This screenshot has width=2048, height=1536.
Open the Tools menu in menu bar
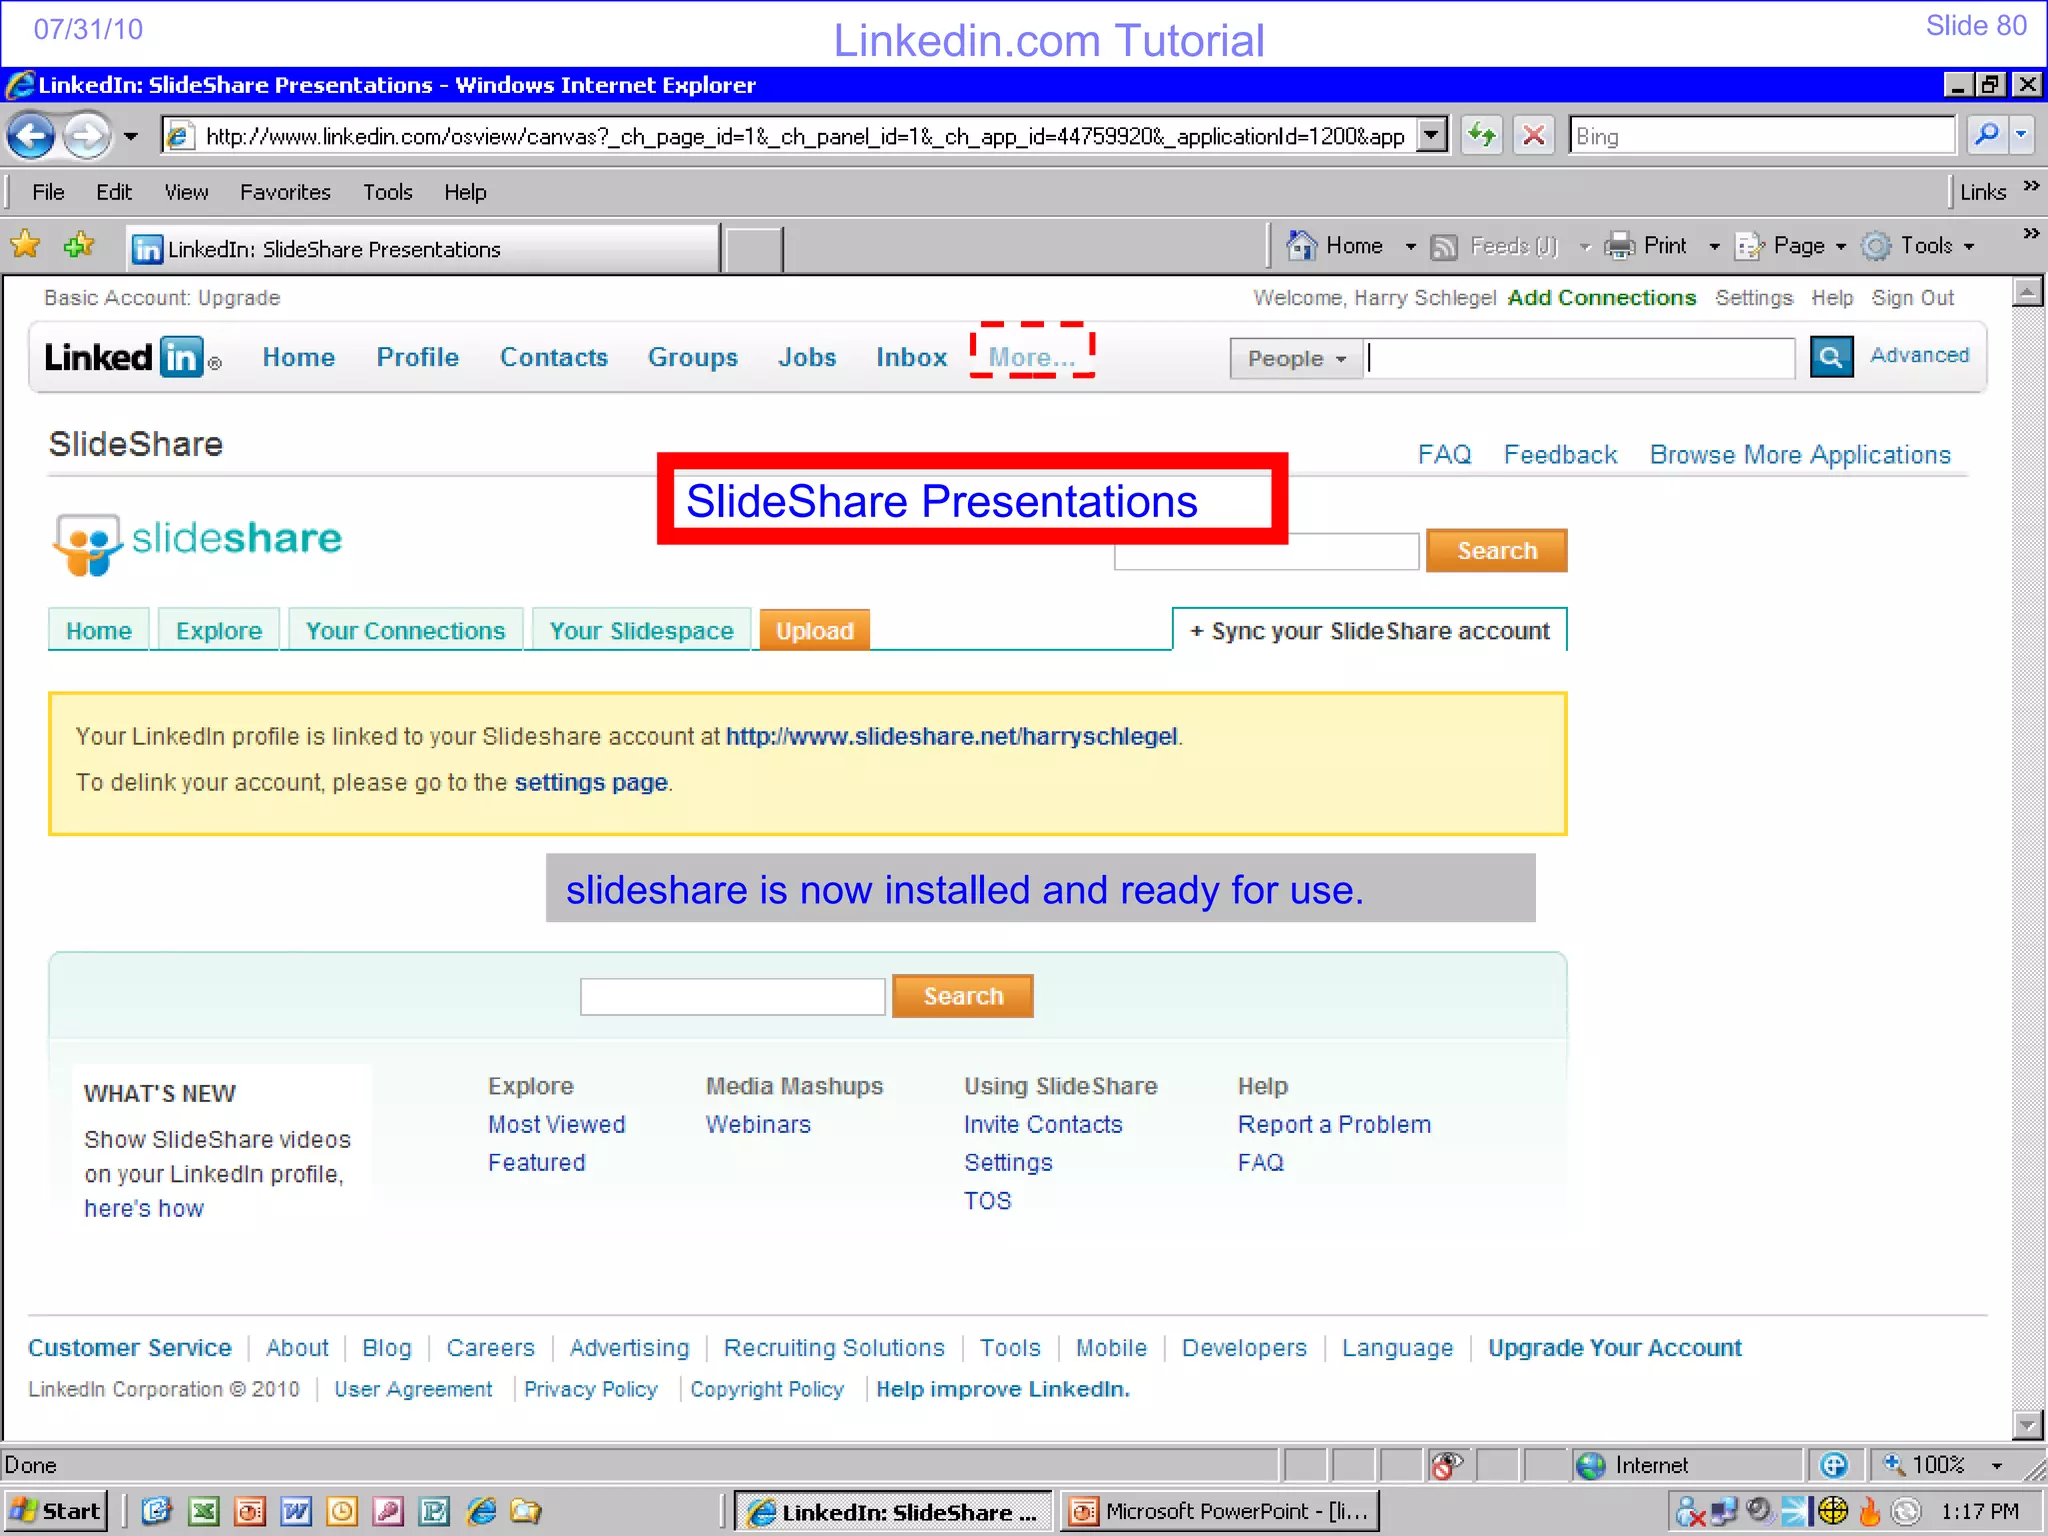click(x=388, y=192)
